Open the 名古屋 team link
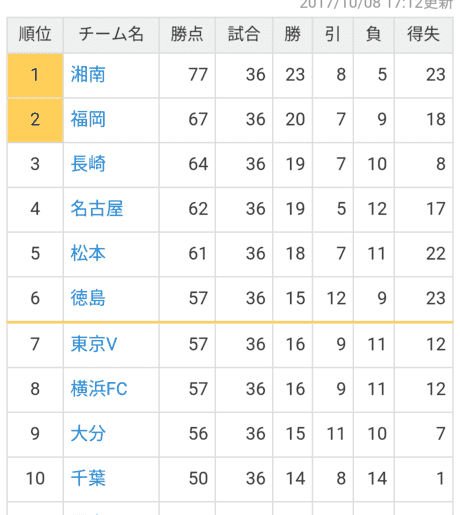Image resolution: width=460 pixels, height=515 pixels. pos(97,209)
